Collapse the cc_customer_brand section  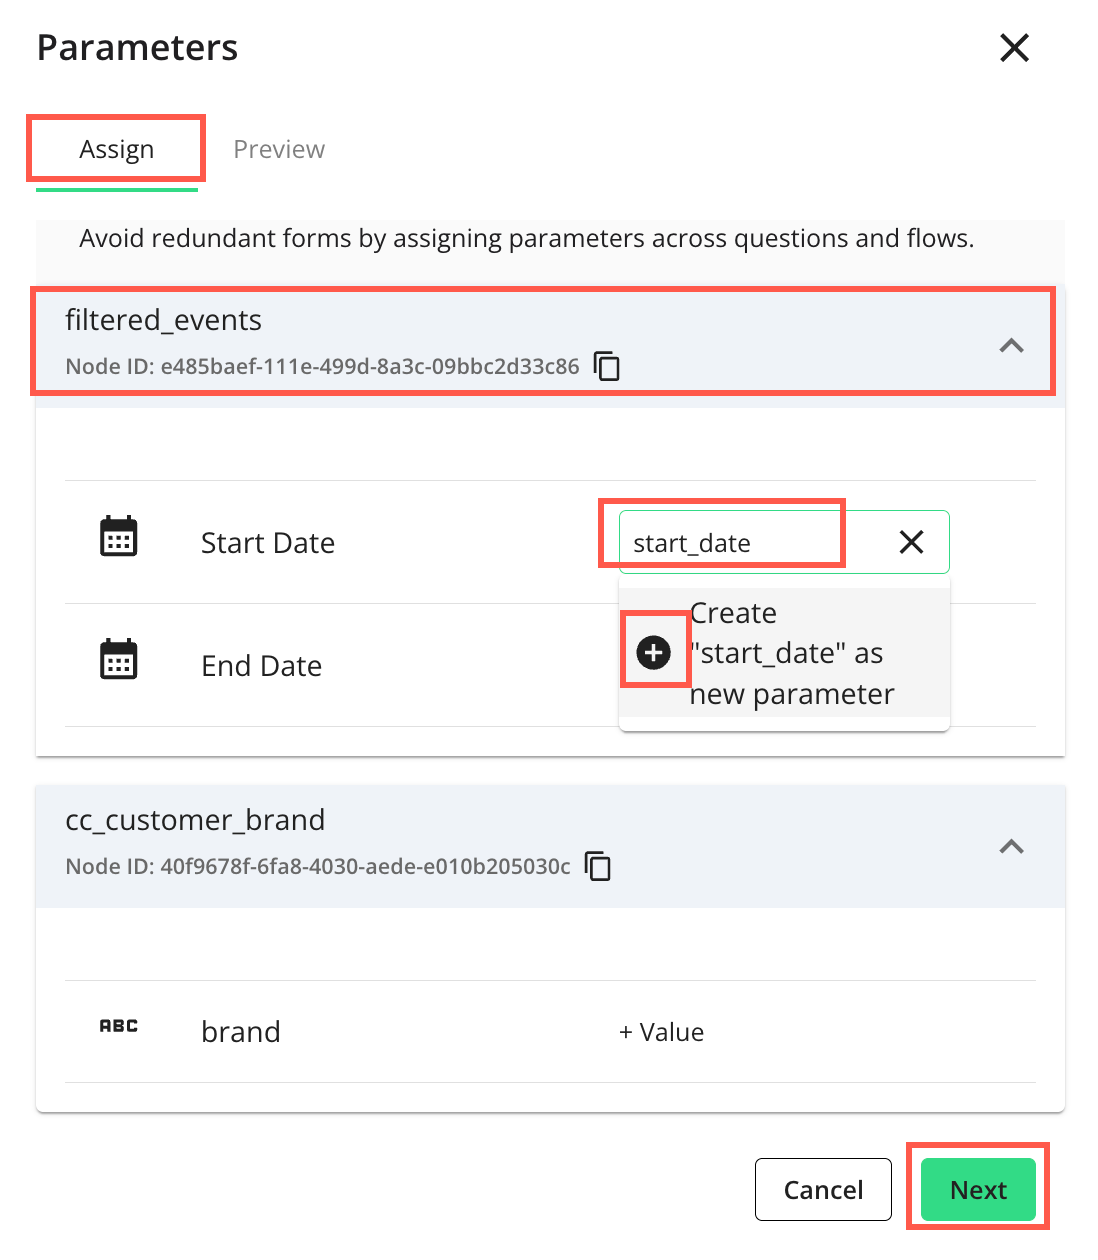(x=1011, y=847)
